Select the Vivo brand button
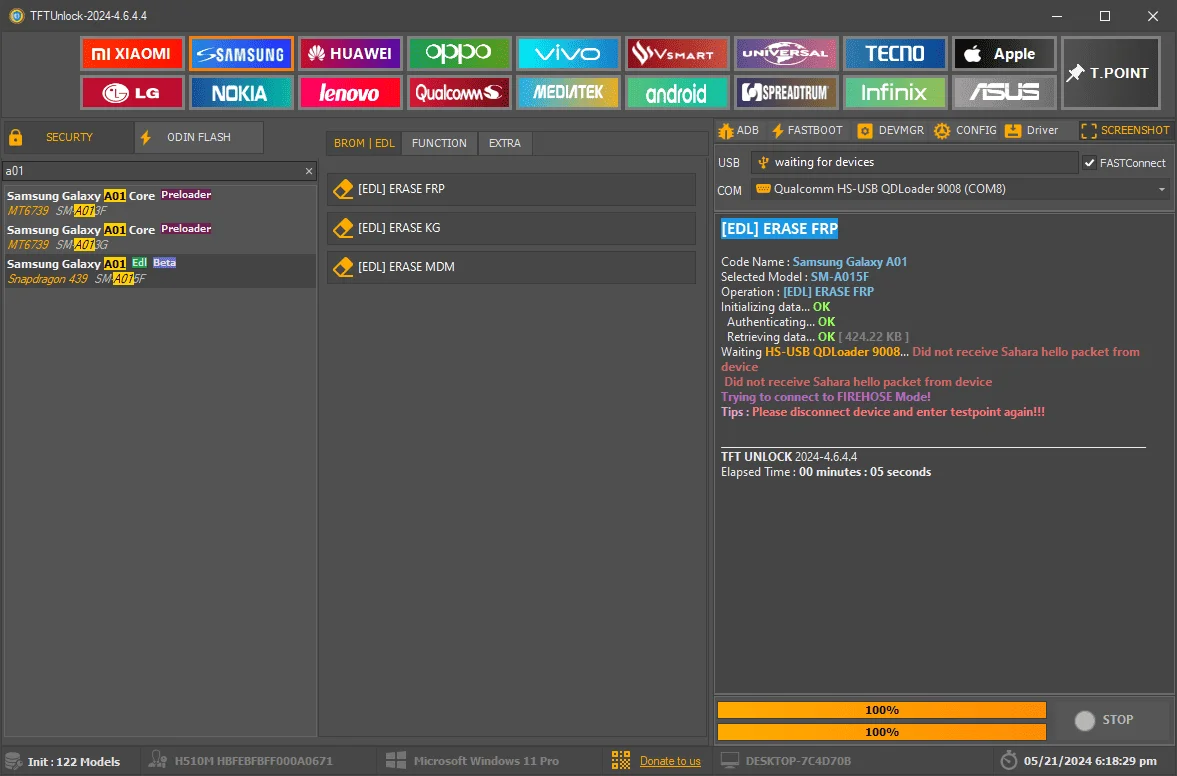Viewport: 1177px width, 776px height. click(568, 53)
